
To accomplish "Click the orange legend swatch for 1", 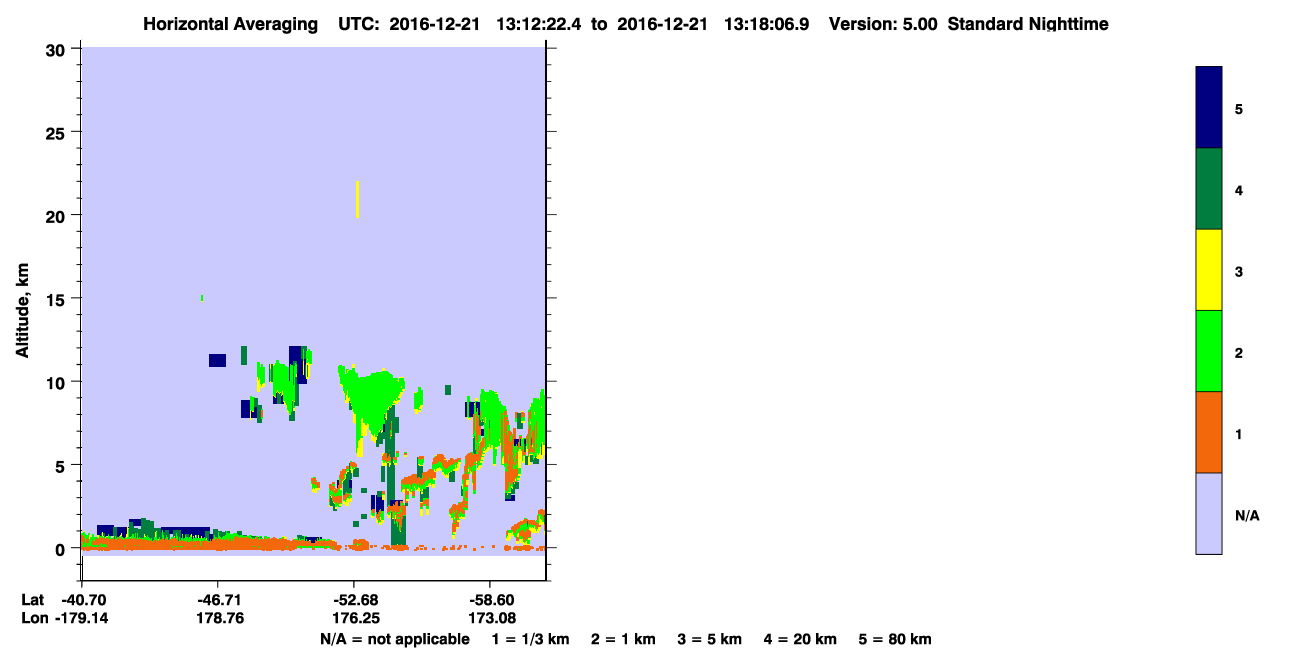I will point(1209,432).
